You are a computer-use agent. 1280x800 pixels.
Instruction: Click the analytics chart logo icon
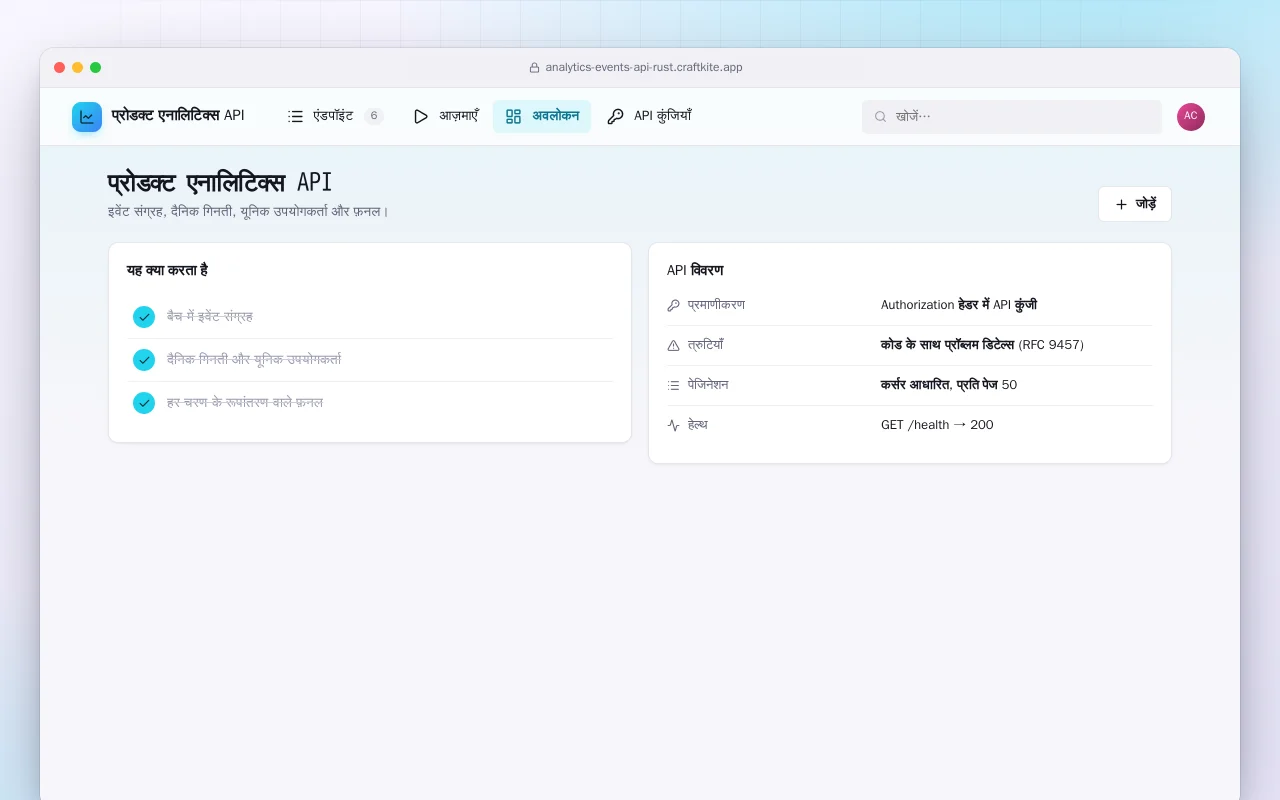tap(87, 117)
